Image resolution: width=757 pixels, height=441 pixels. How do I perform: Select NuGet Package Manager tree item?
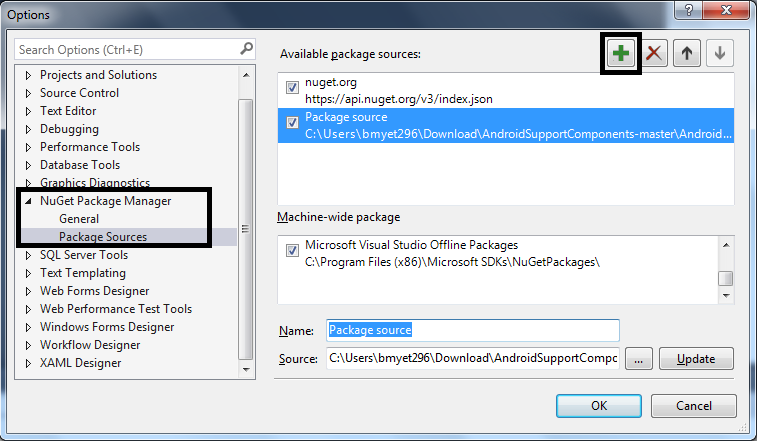click(105, 201)
